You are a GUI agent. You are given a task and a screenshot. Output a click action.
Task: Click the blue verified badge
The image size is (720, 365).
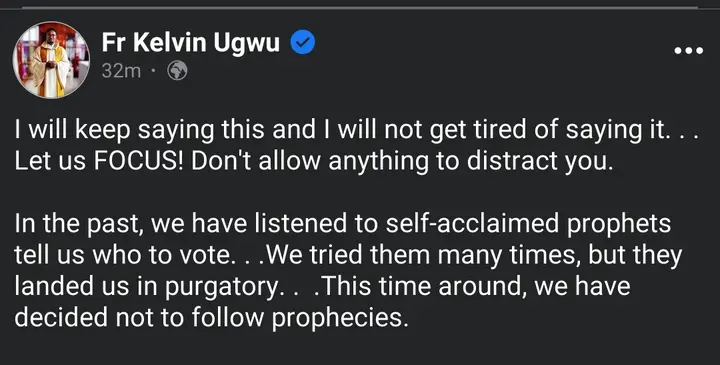pyautogui.click(x=303, y=43)
